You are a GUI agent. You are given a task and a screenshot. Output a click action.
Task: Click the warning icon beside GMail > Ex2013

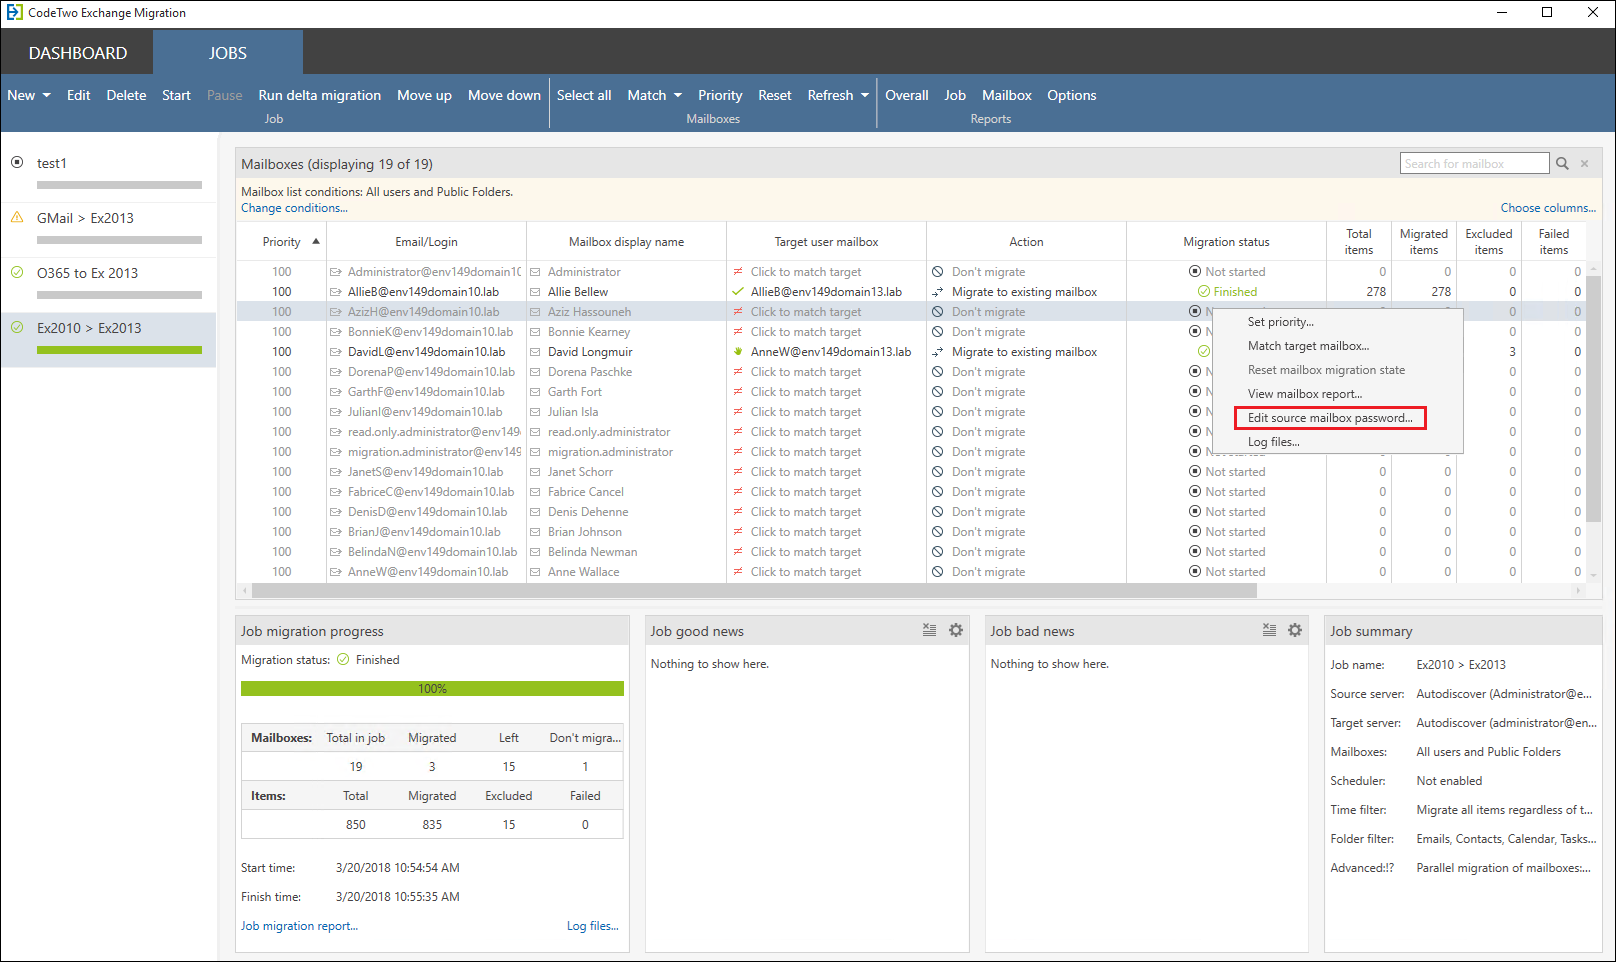(17, 217)
